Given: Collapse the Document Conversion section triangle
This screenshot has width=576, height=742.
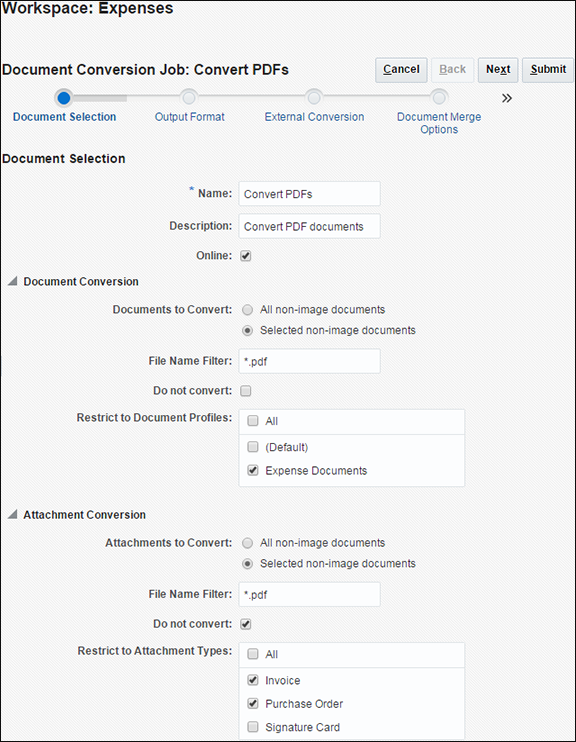Looking at the screenshot, I should pos(13,281).
